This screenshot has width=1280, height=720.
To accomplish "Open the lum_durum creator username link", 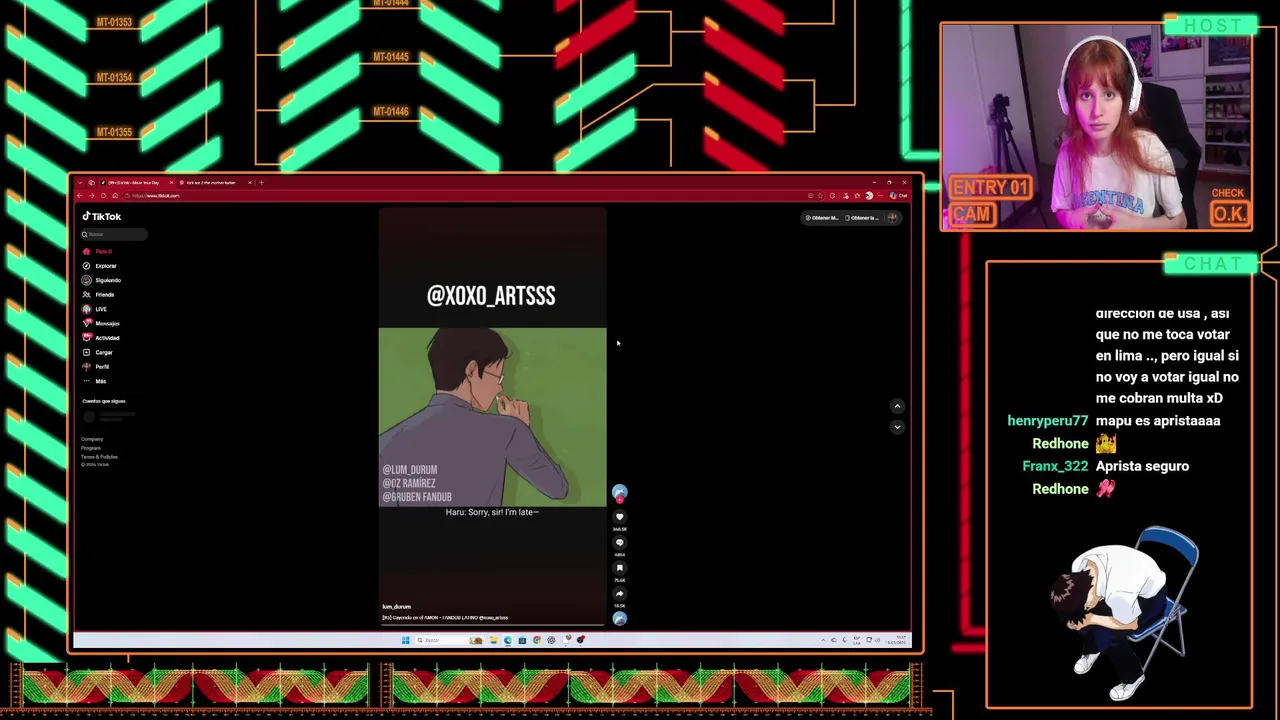I will [396, 607].
